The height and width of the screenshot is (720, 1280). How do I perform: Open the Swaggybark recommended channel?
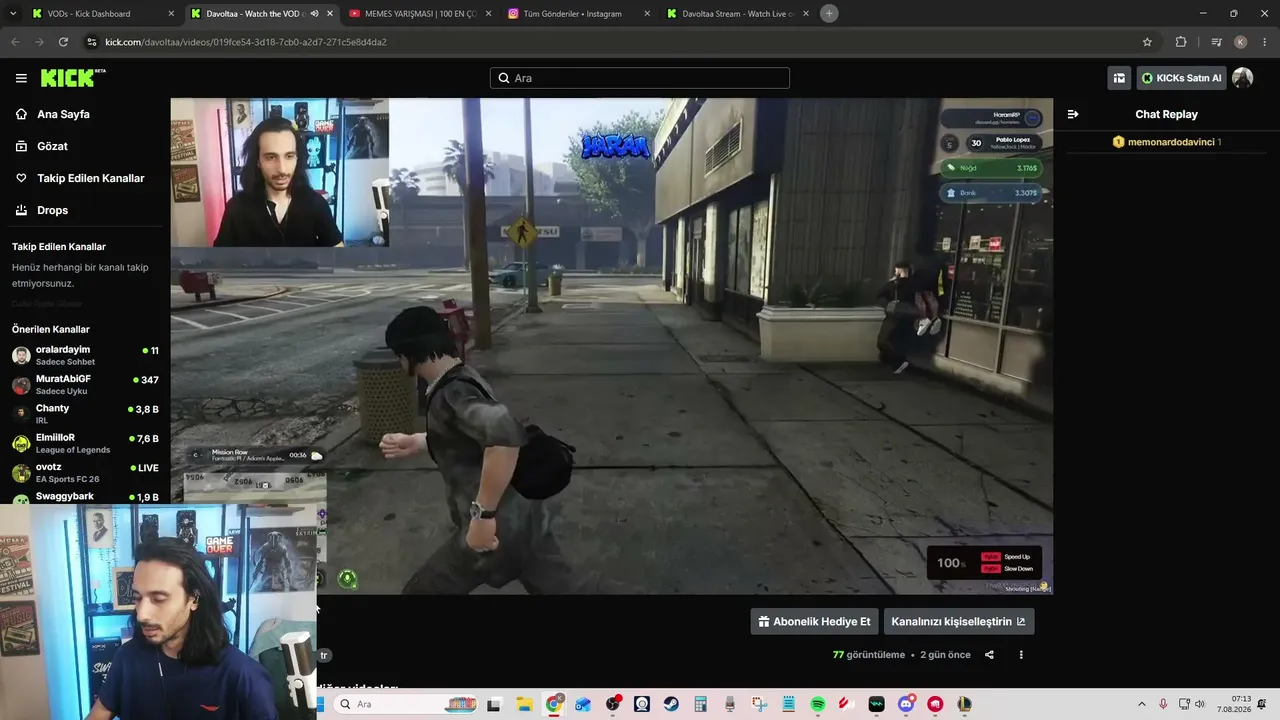click(85, 497)
